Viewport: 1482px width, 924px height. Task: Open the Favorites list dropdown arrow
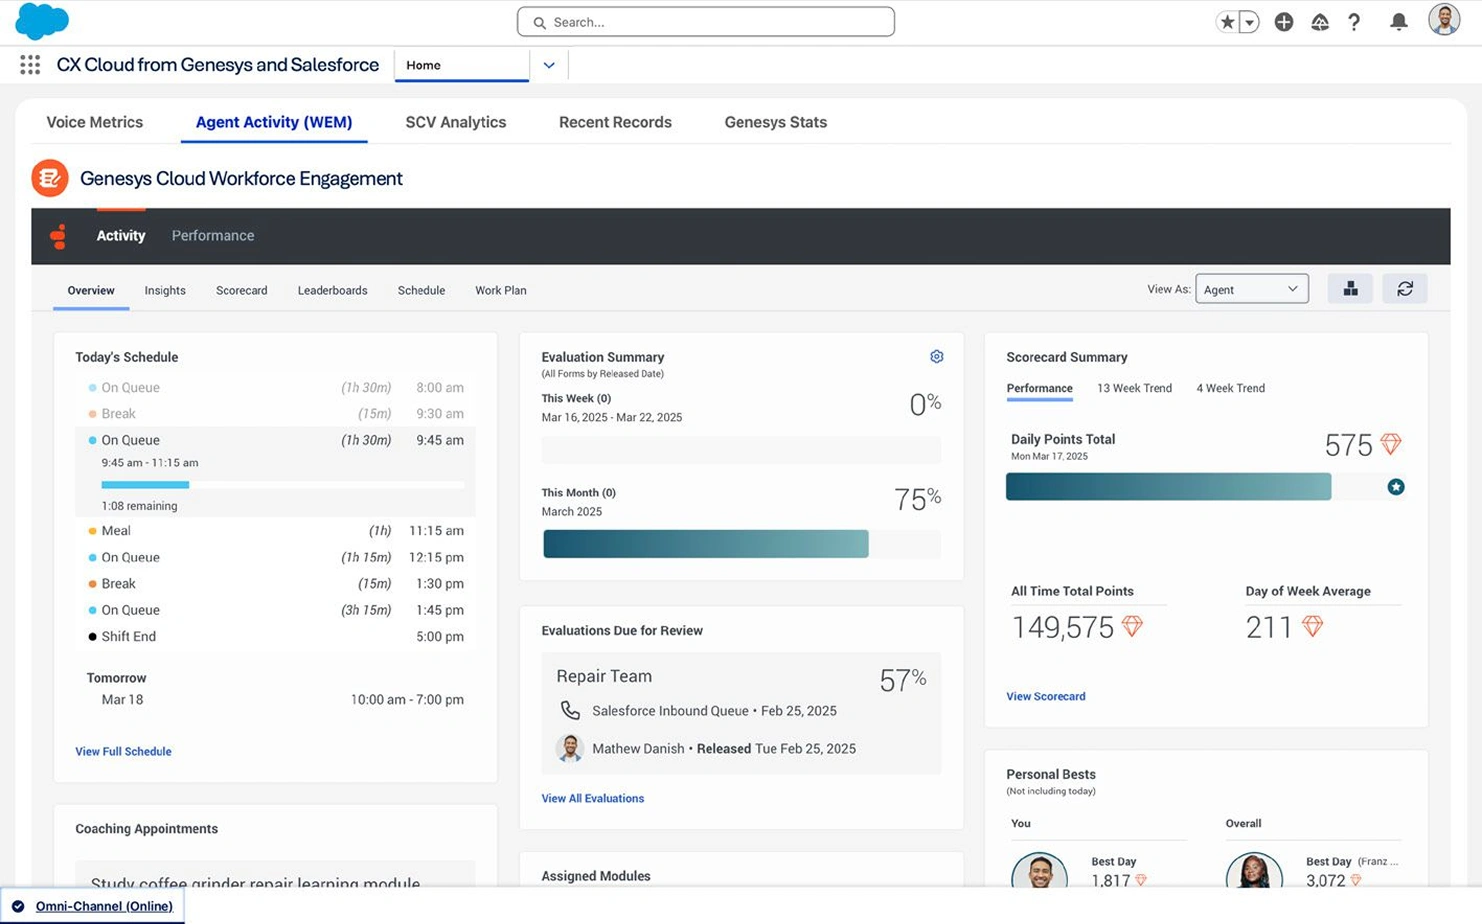(x=1249, y=22)
